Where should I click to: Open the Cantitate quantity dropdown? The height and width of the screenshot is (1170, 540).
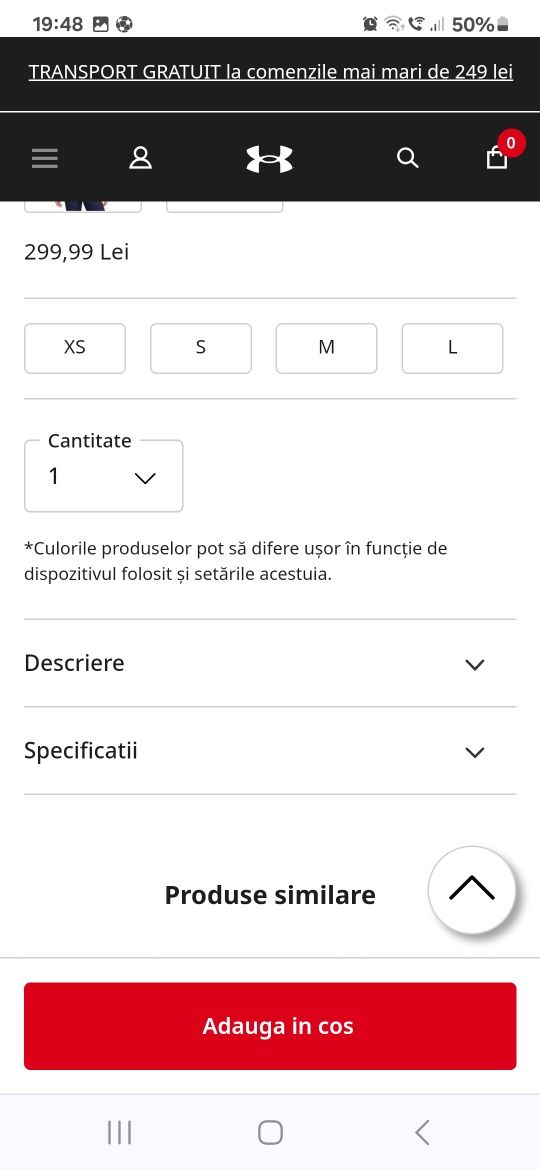click(104, 476)
